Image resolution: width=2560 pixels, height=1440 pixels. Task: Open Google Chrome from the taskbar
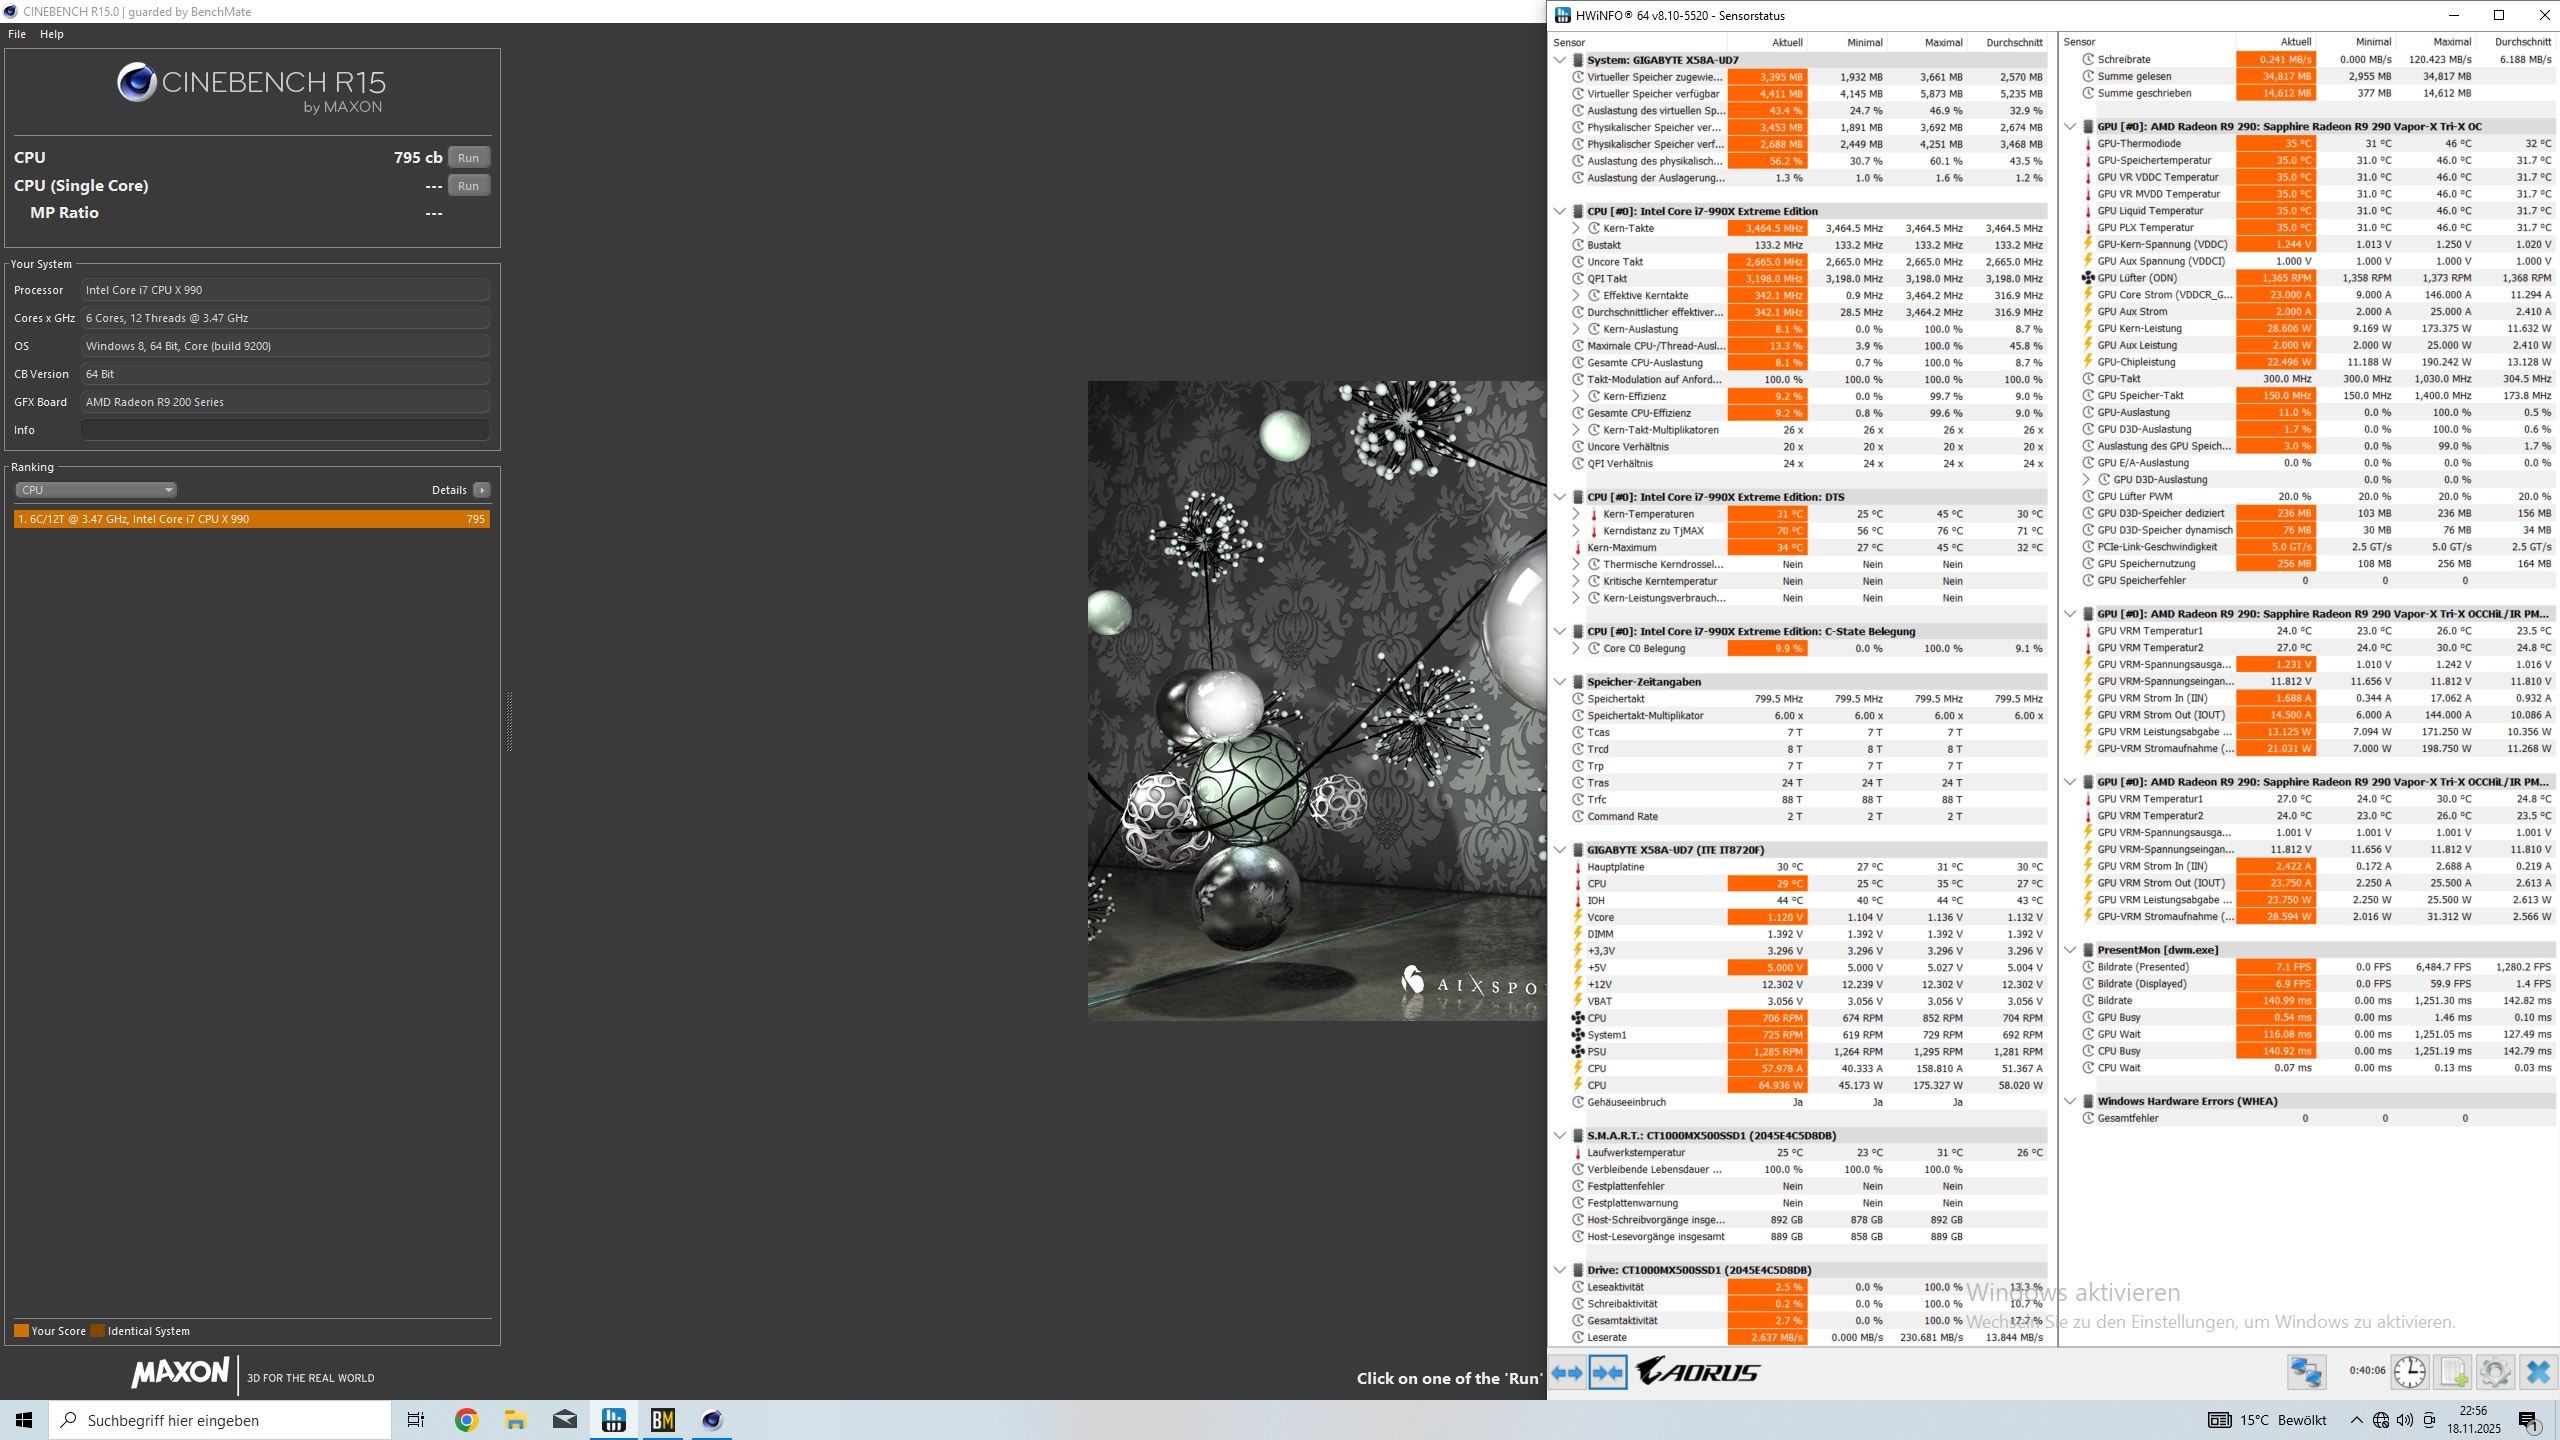pos(466,1420)
